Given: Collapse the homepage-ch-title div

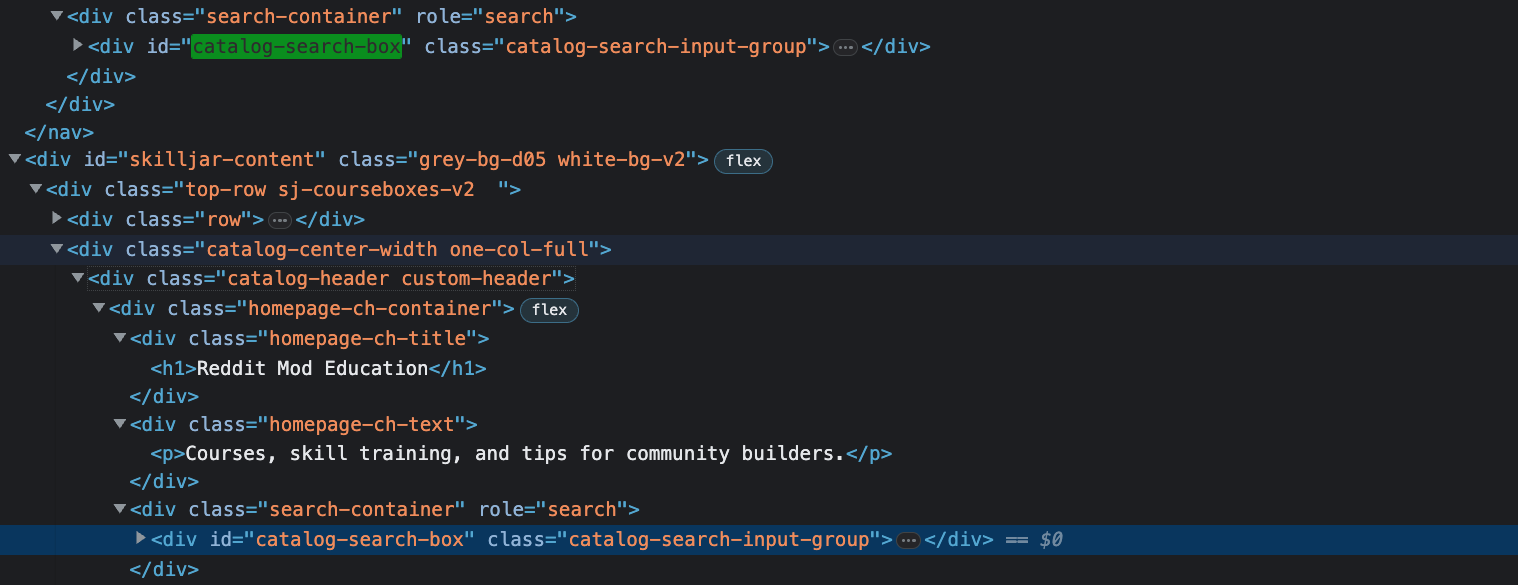Looking at the screenshot, I should click(x=120, y=338).
